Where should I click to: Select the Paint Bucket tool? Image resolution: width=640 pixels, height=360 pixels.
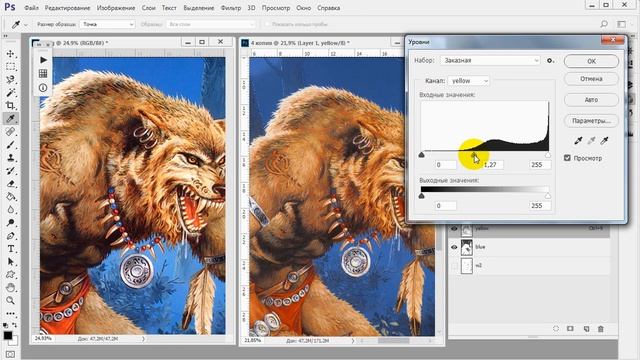click(11, 197)
